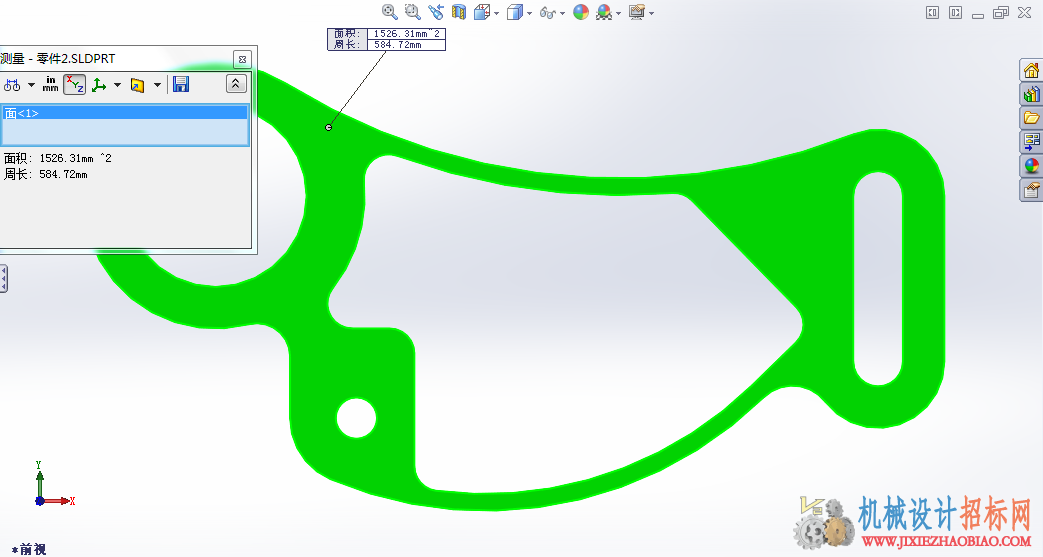The width and height of the screenshot is (1043, 557).
Task: Click the Edit Appearance color sphere
Action: point(581,12)
